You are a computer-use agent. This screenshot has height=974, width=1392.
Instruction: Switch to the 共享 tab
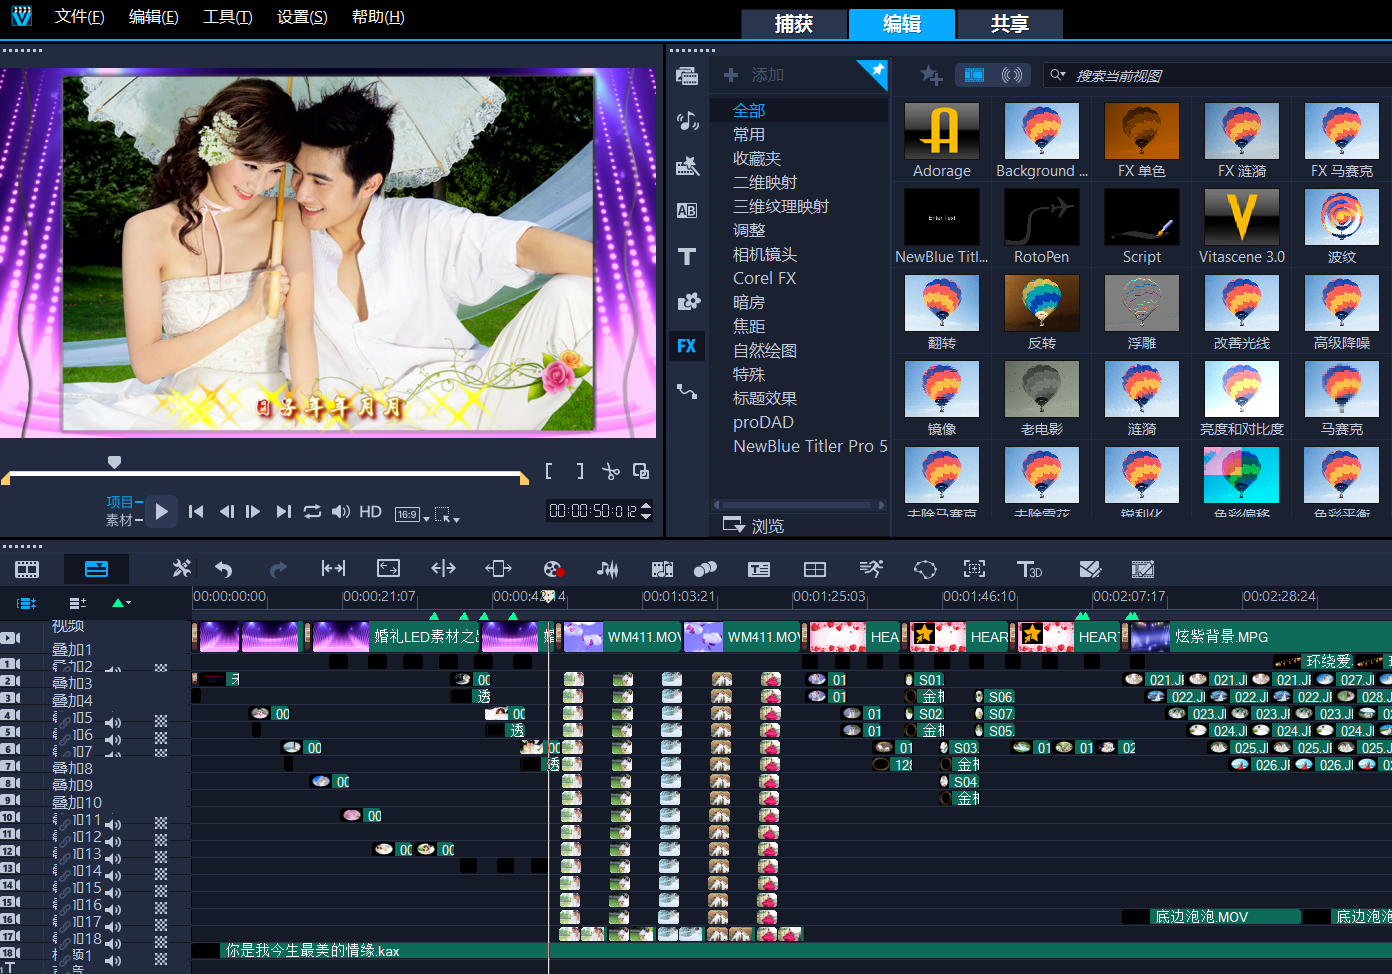[x=1010, y=24]
